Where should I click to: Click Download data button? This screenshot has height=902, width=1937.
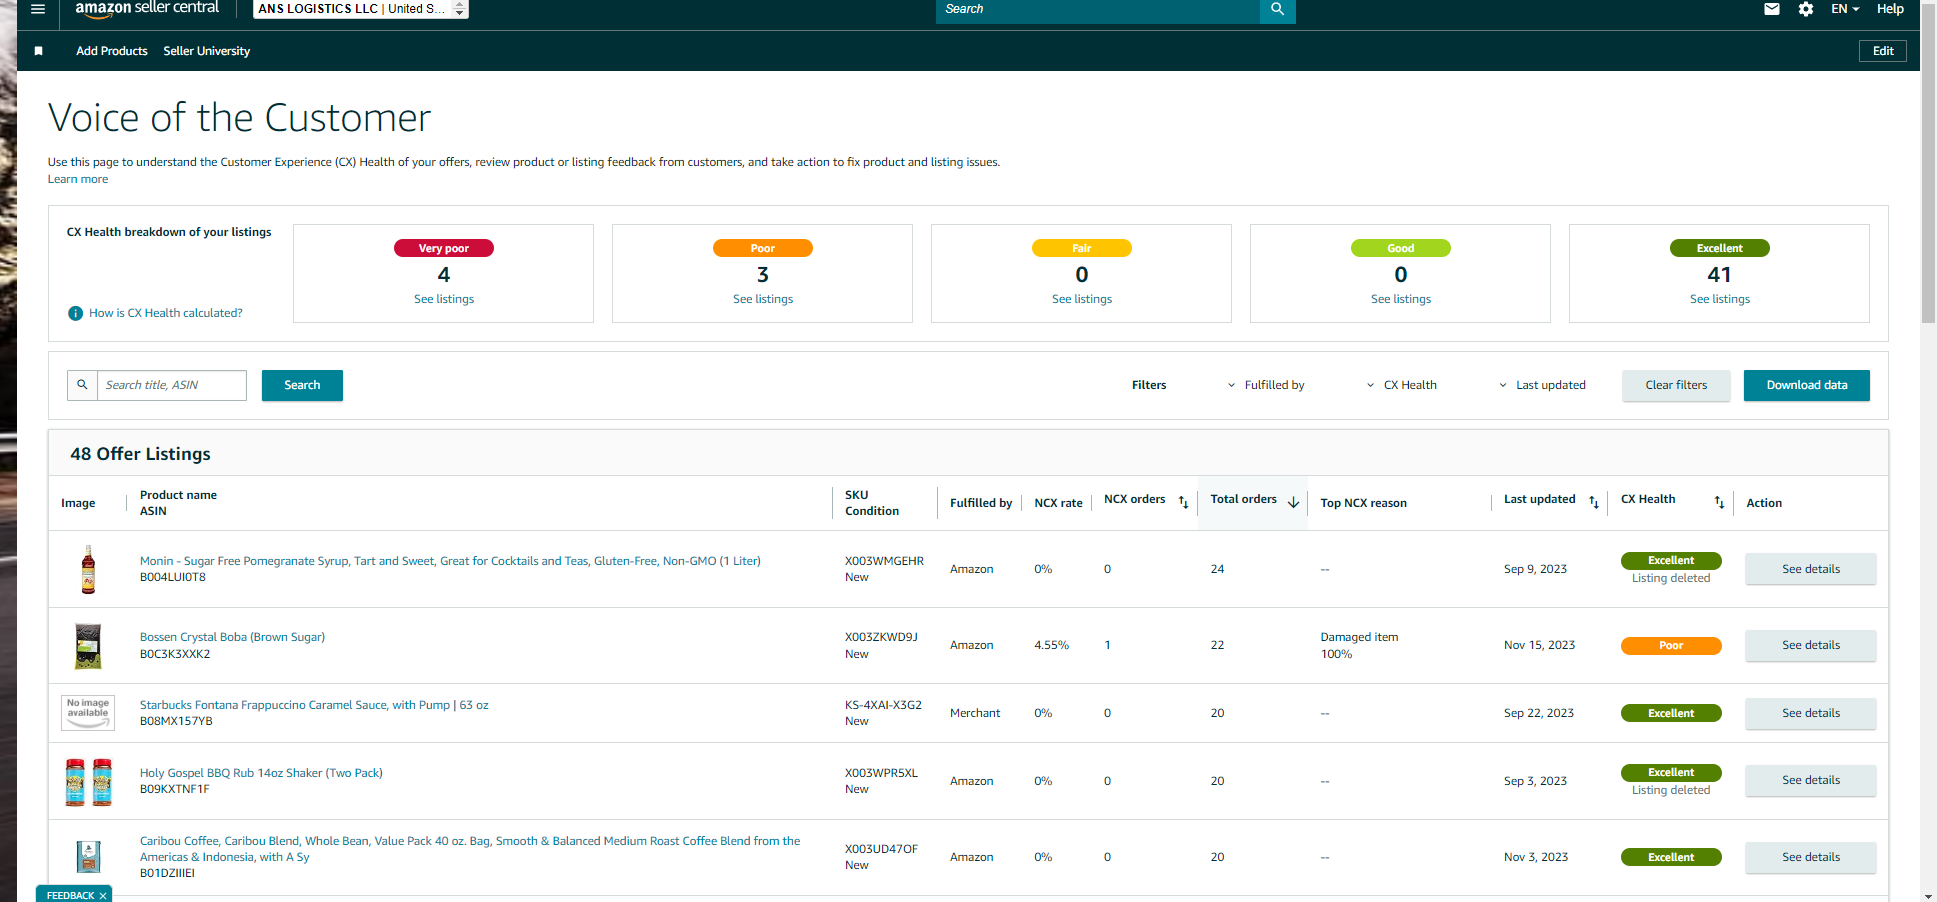1807,385
